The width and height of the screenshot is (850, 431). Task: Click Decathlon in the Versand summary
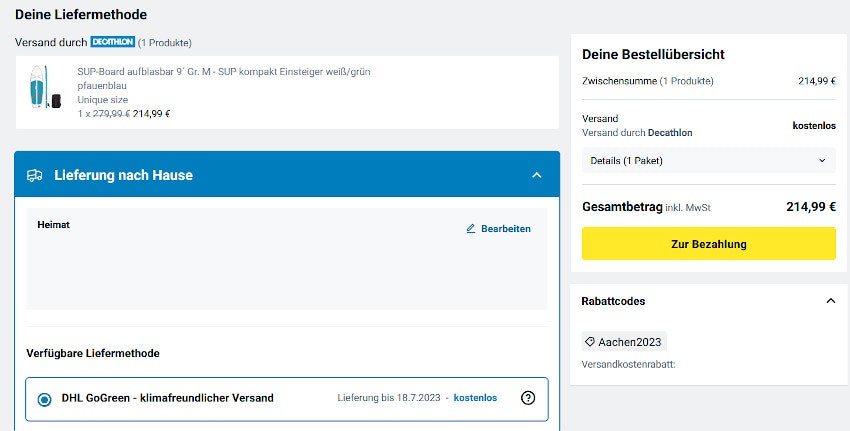(x=670, y=132)
